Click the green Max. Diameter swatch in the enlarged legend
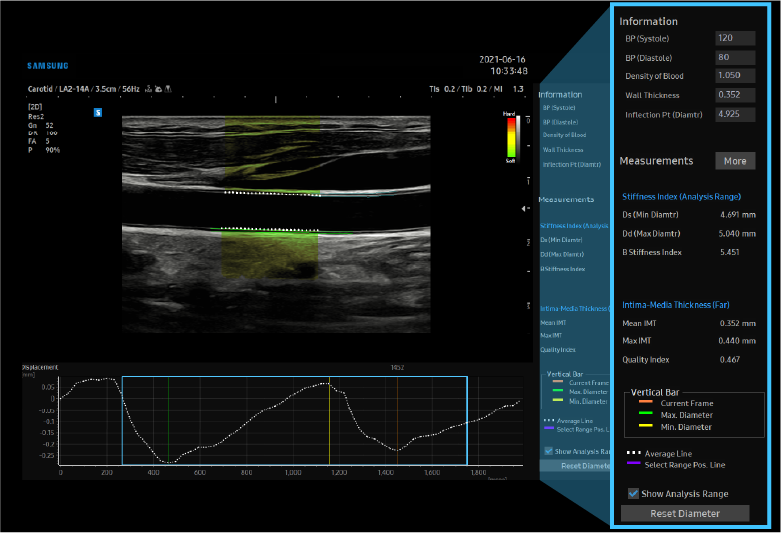This screenshot has height=533, width=781. point(648,415)
